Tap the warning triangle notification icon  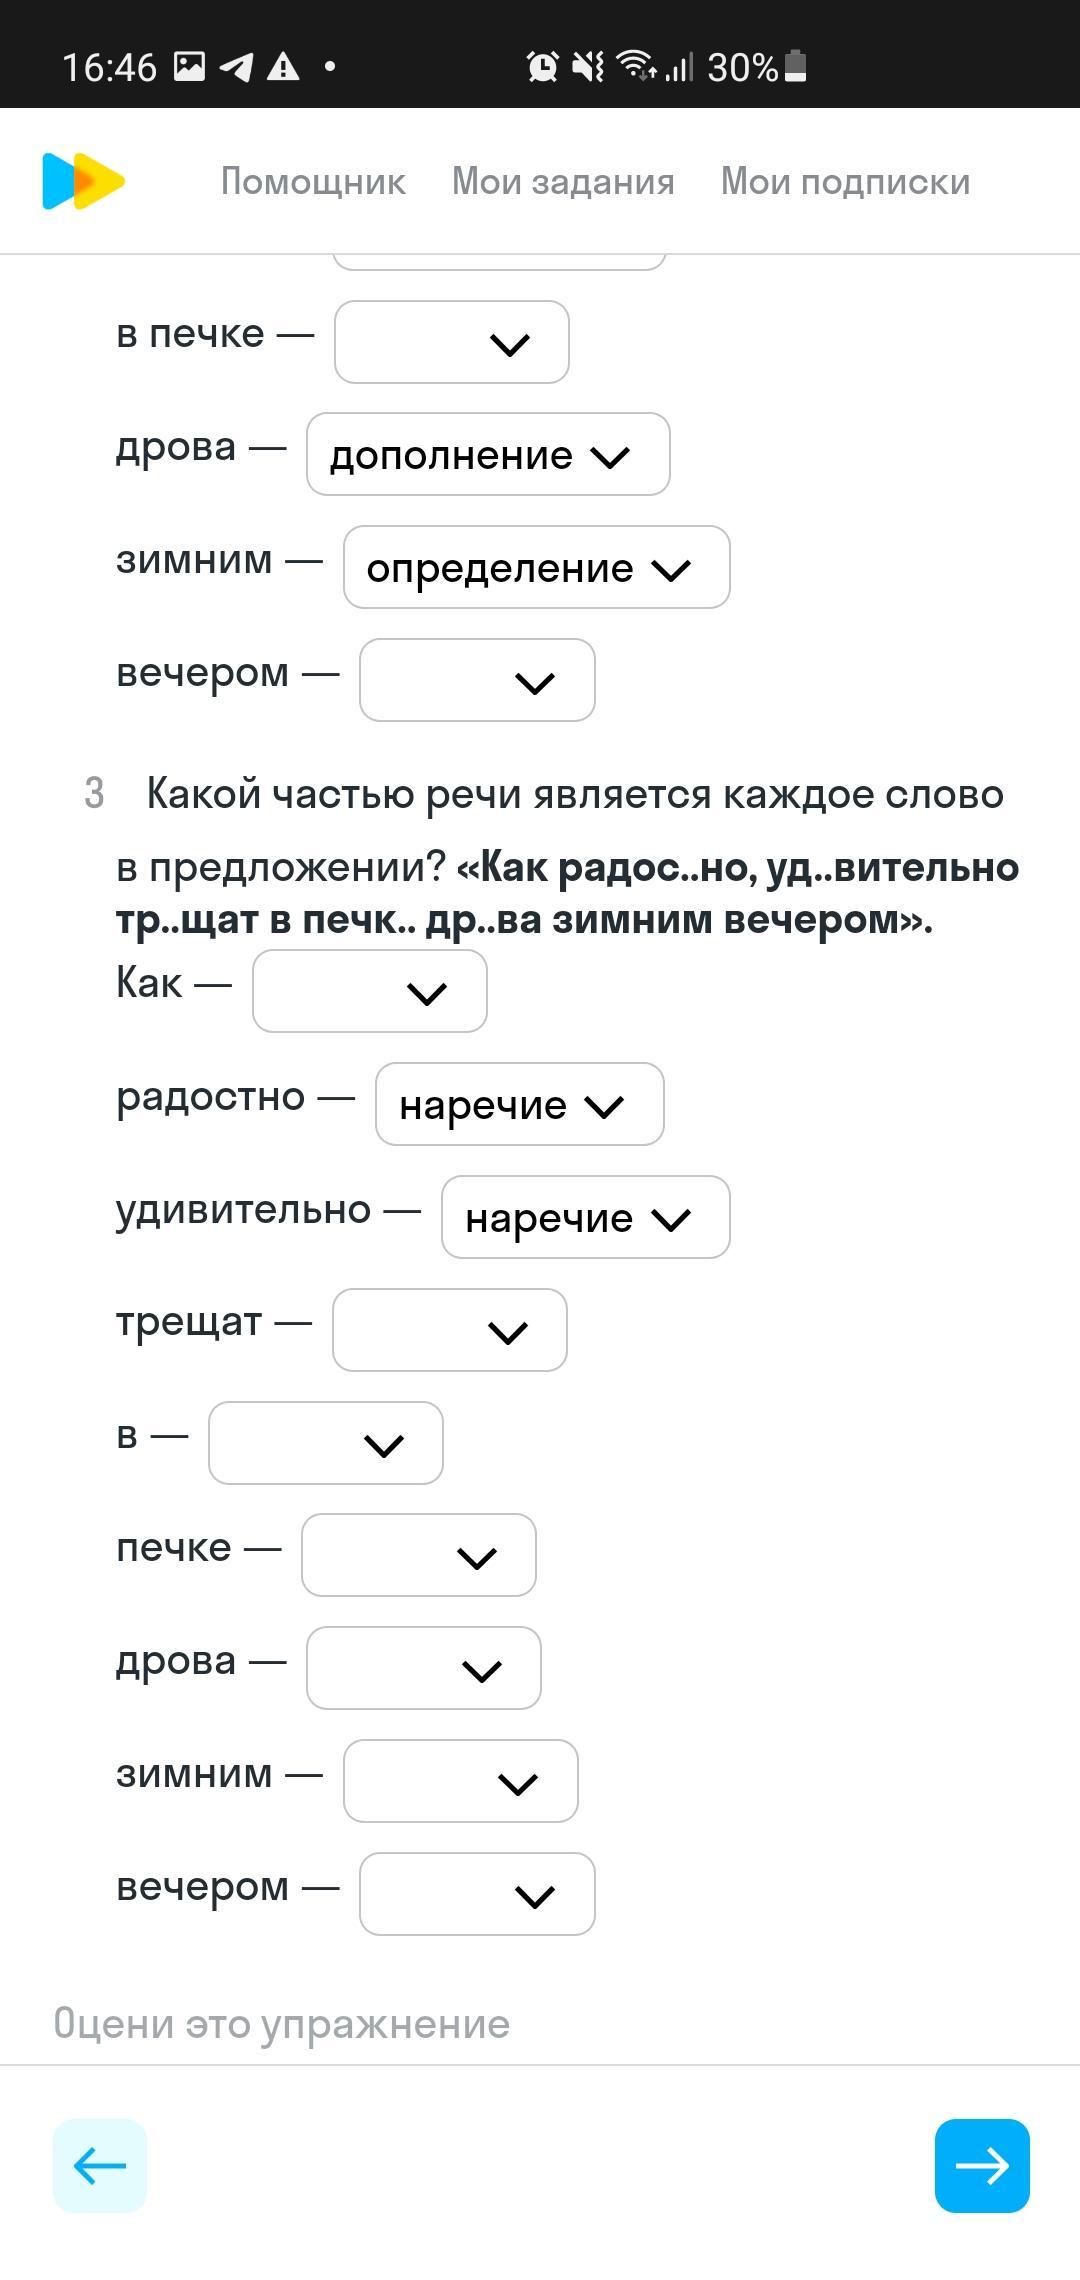(283, 67)
